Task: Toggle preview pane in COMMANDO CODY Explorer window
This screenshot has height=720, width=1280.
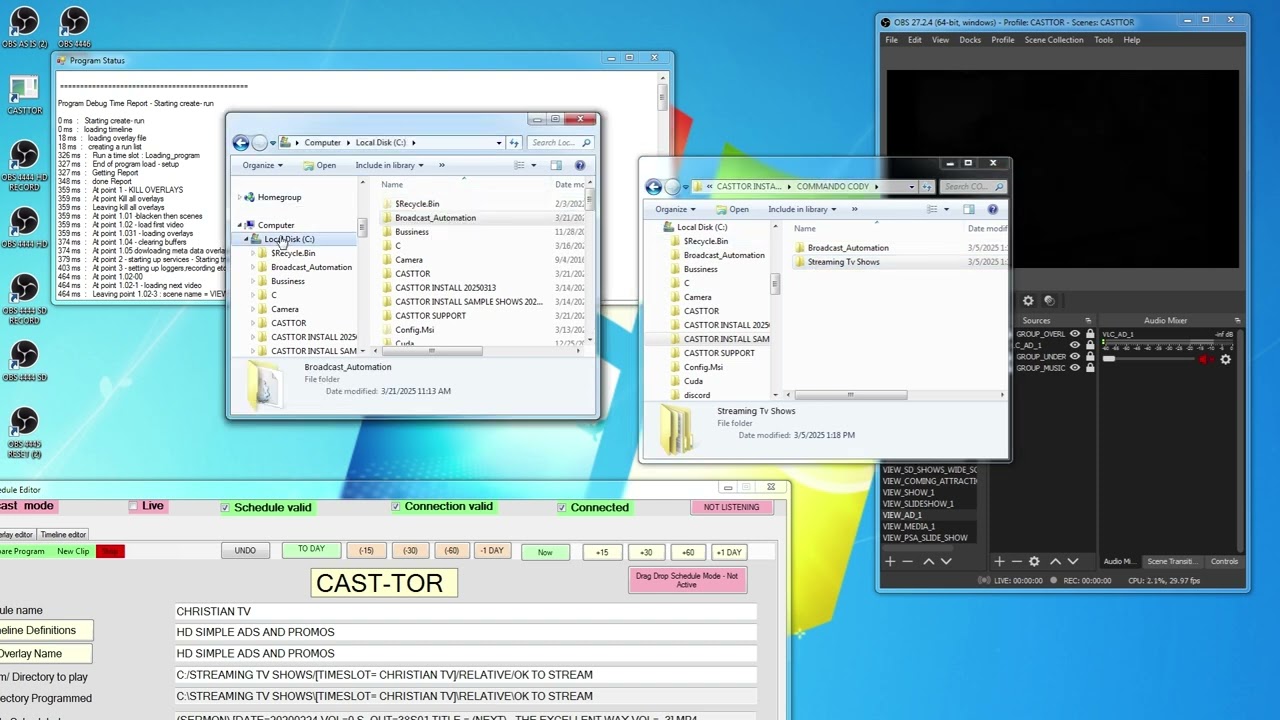Action: pos(969,209)
